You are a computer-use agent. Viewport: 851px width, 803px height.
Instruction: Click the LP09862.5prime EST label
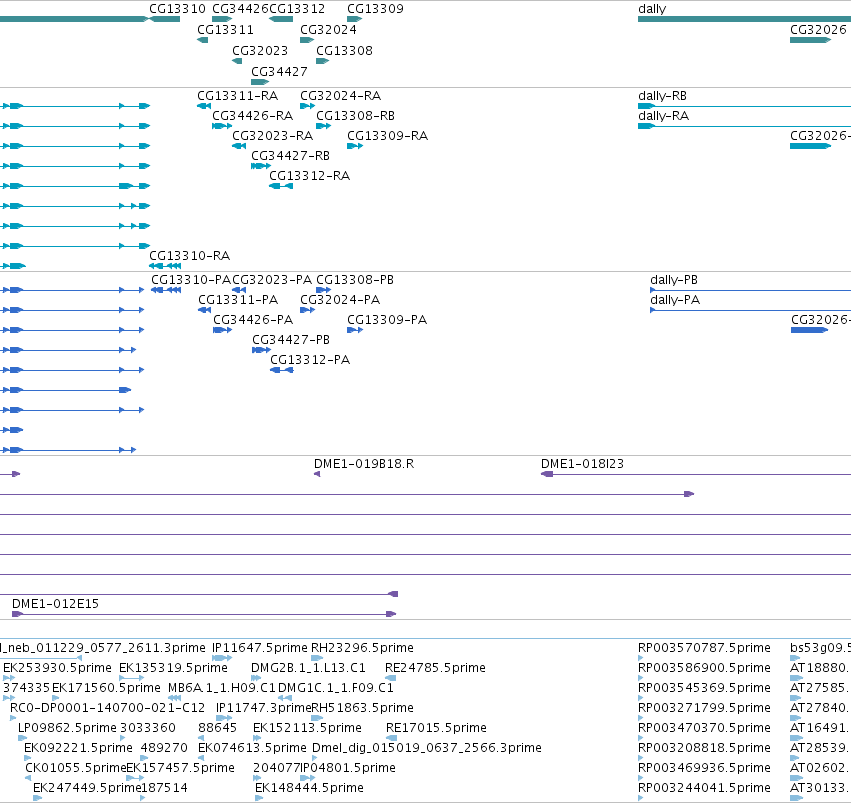[67, 728]
